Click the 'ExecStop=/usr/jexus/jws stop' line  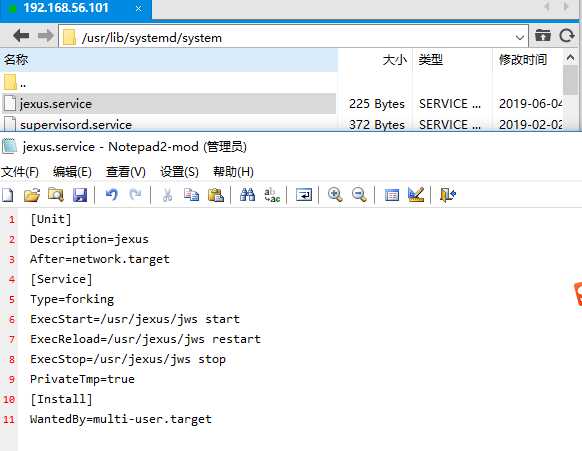coord(128,359)
